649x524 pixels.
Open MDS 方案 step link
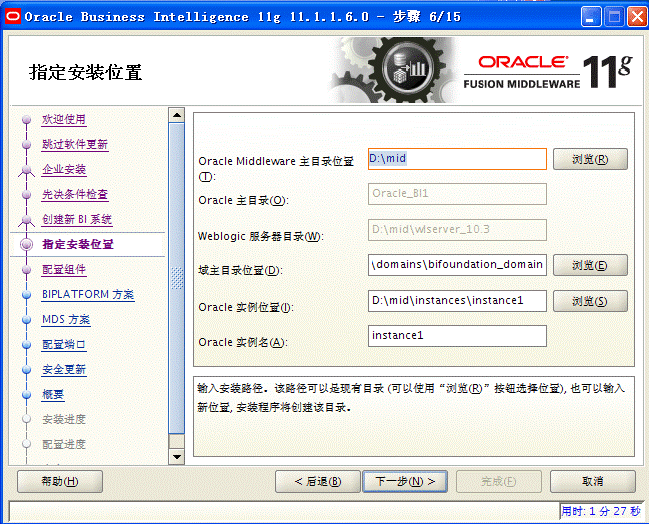click(x=66, y=320)
